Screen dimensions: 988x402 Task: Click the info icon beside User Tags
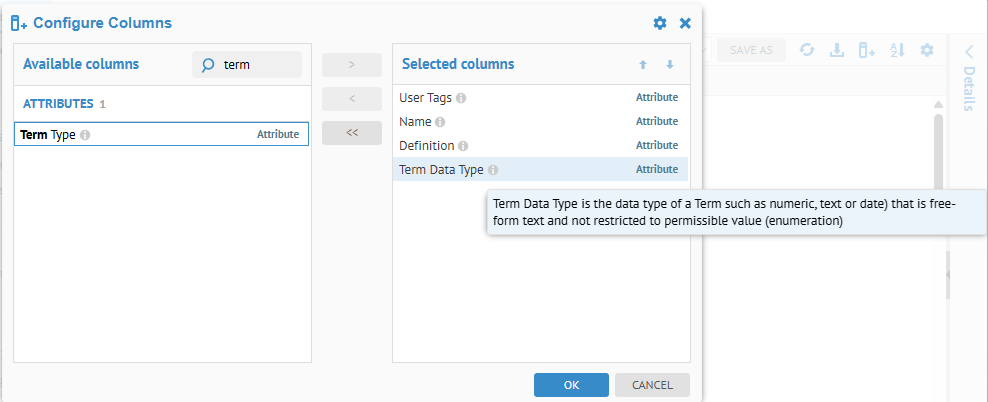click(x=461, y=98)
